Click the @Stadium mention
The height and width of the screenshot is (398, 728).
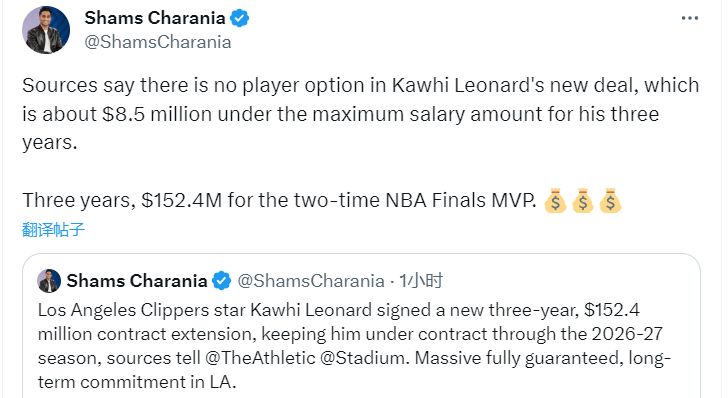pos(365,358)
